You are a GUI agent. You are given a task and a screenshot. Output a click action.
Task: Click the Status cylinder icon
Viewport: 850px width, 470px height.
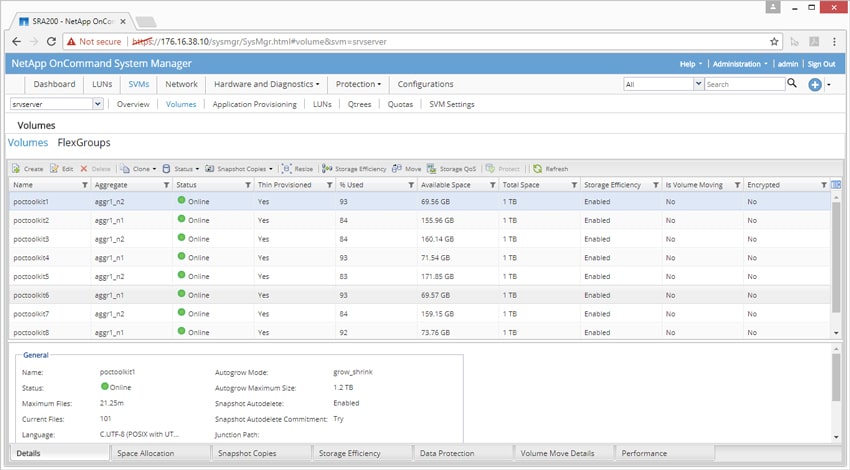coord(167,169)
